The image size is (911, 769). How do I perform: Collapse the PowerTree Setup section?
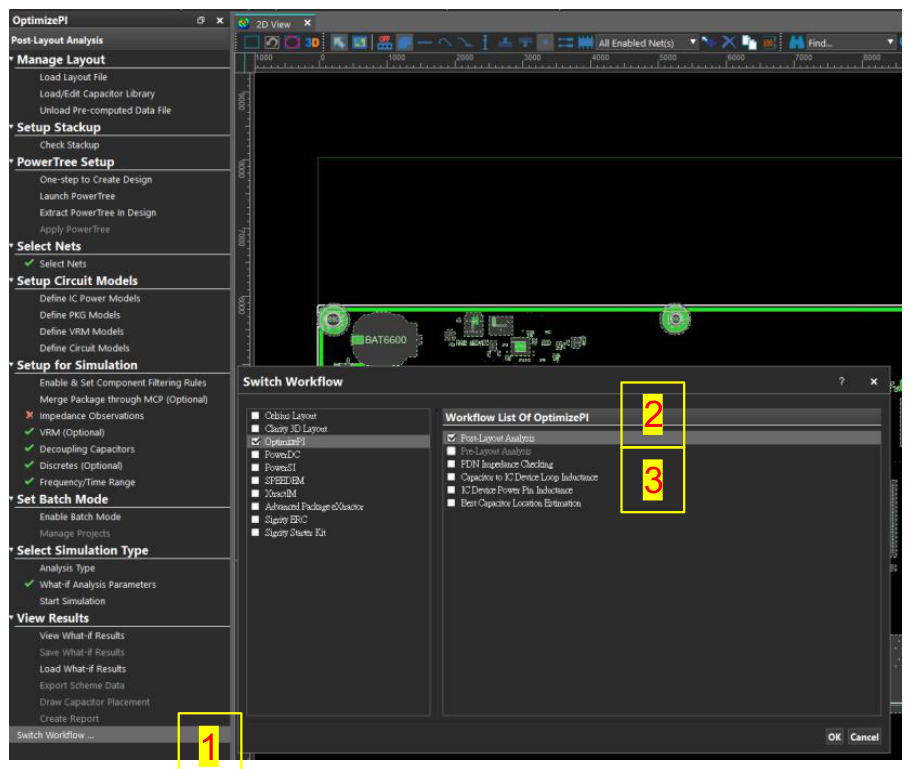pyautogui.click(x=12, y=161)
